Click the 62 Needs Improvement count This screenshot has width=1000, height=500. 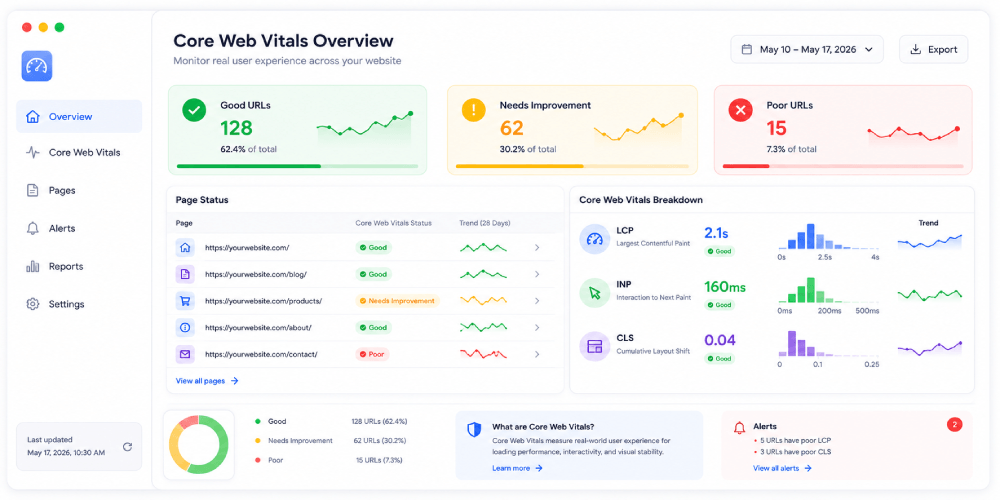click(x=511, y=128)
